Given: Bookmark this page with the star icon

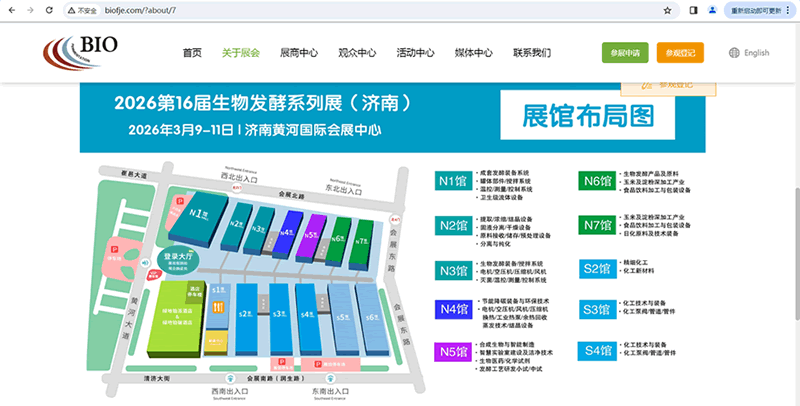Looking at the screenshot, I should pos(667,10).
